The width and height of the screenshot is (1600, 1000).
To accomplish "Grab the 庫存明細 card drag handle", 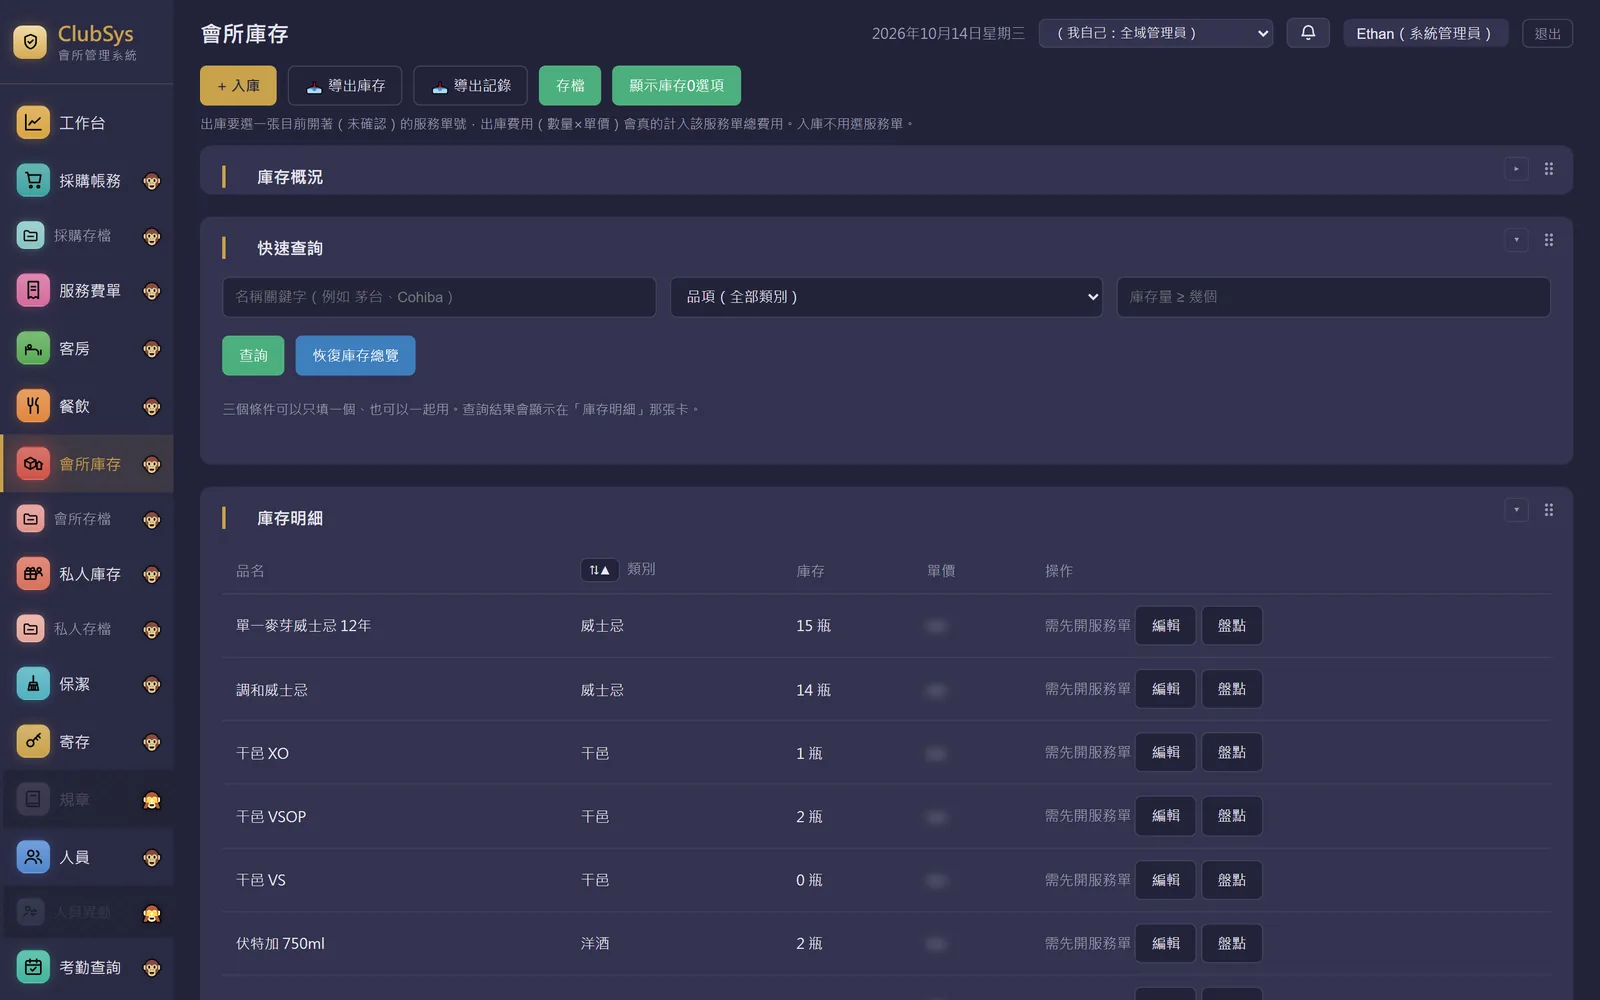I will click(x=1549, y=510).
